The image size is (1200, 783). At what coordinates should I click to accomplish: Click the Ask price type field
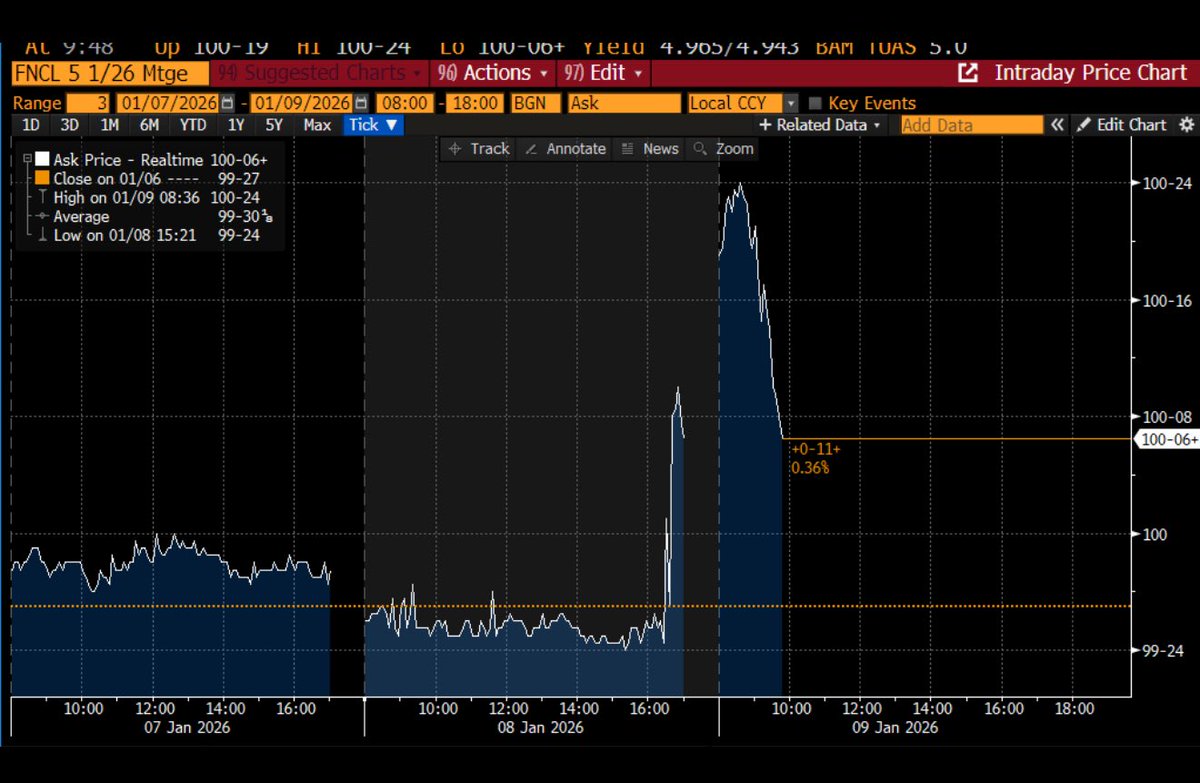(624, 103)
